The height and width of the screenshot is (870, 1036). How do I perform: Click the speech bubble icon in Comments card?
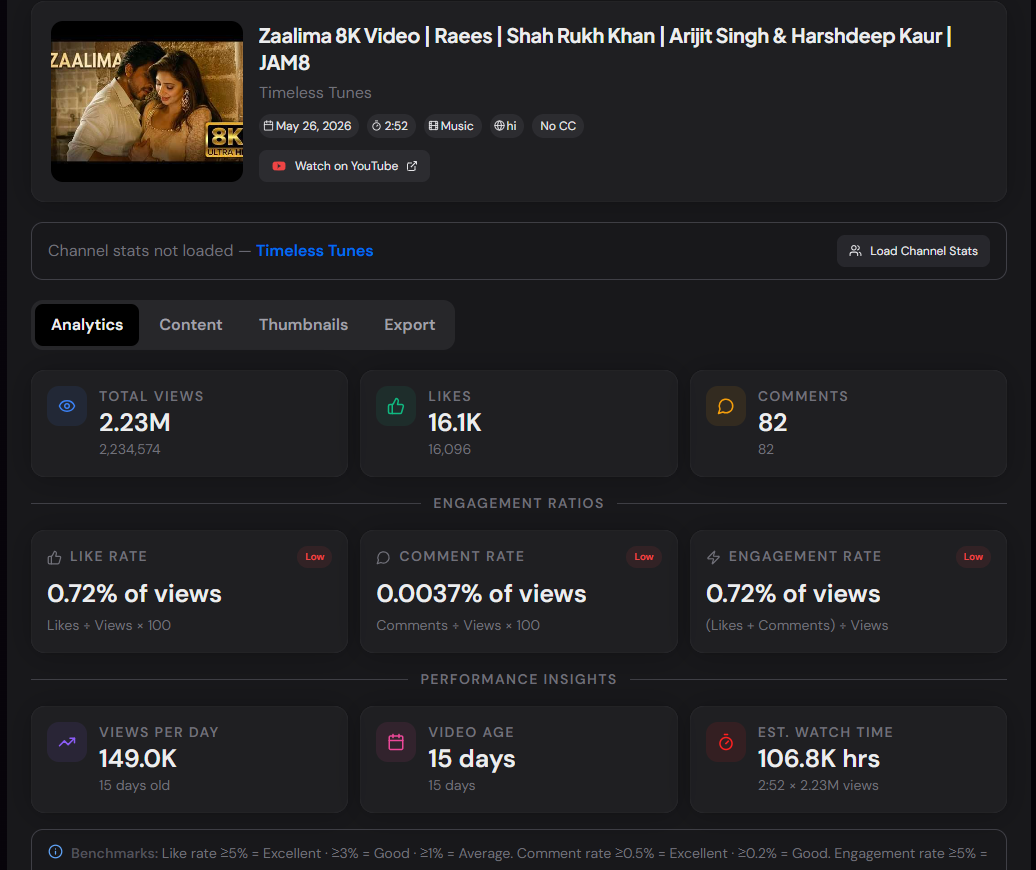coord(725,406)
